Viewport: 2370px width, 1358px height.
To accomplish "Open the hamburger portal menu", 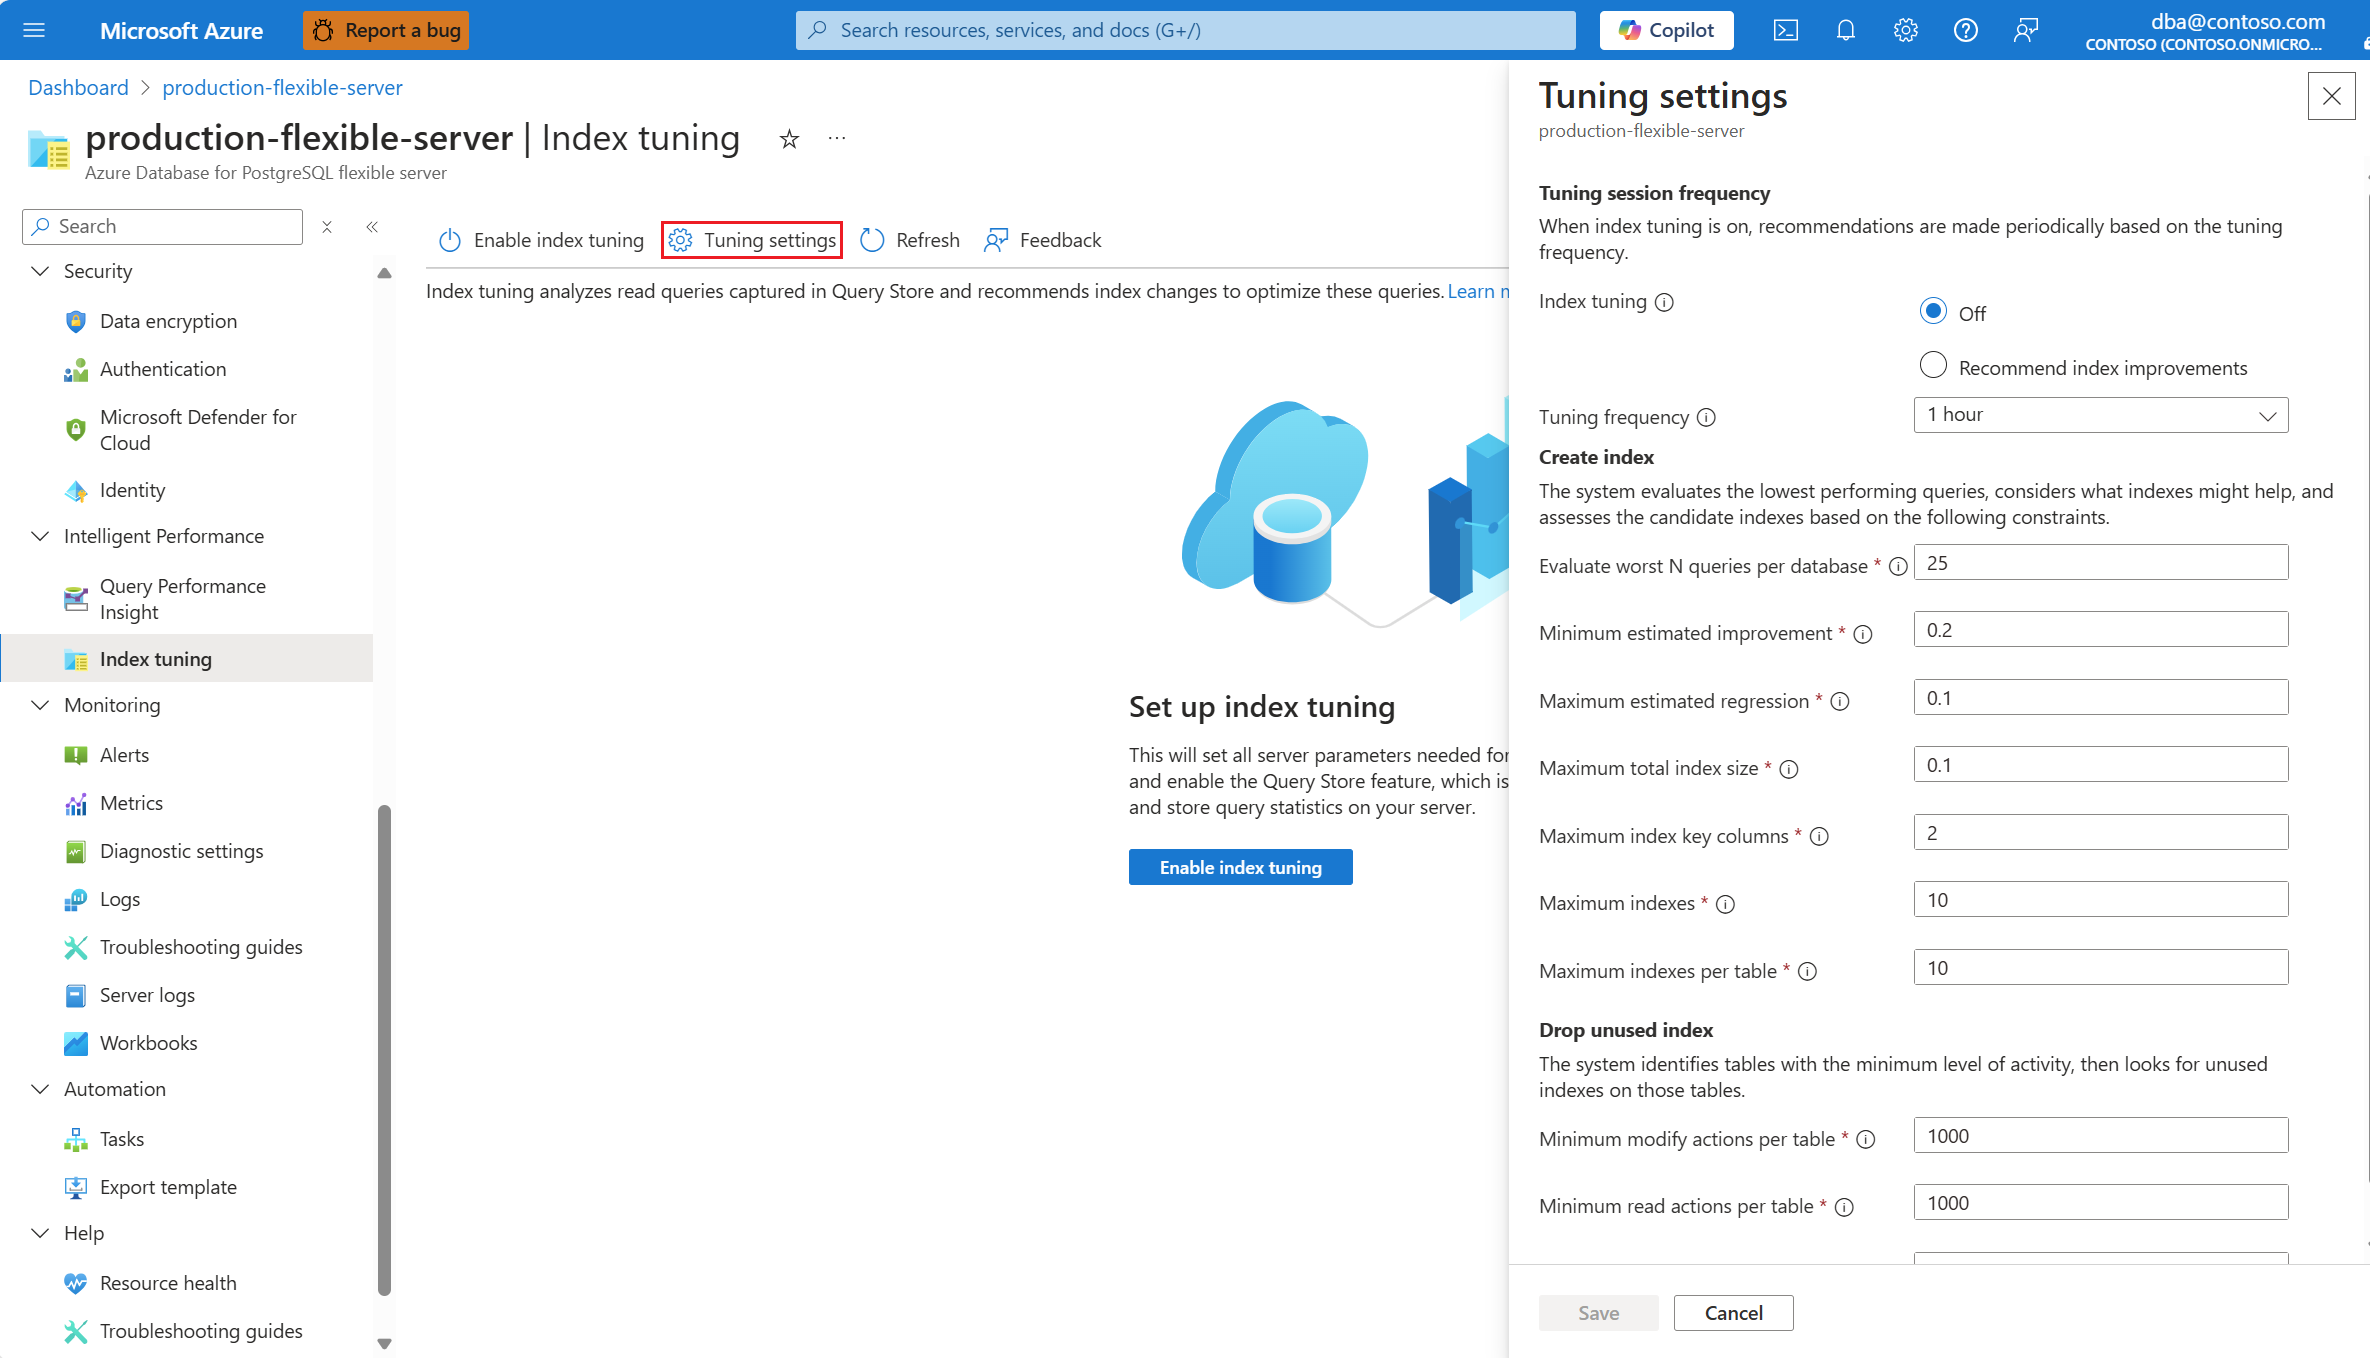I will tap(34, 30).
